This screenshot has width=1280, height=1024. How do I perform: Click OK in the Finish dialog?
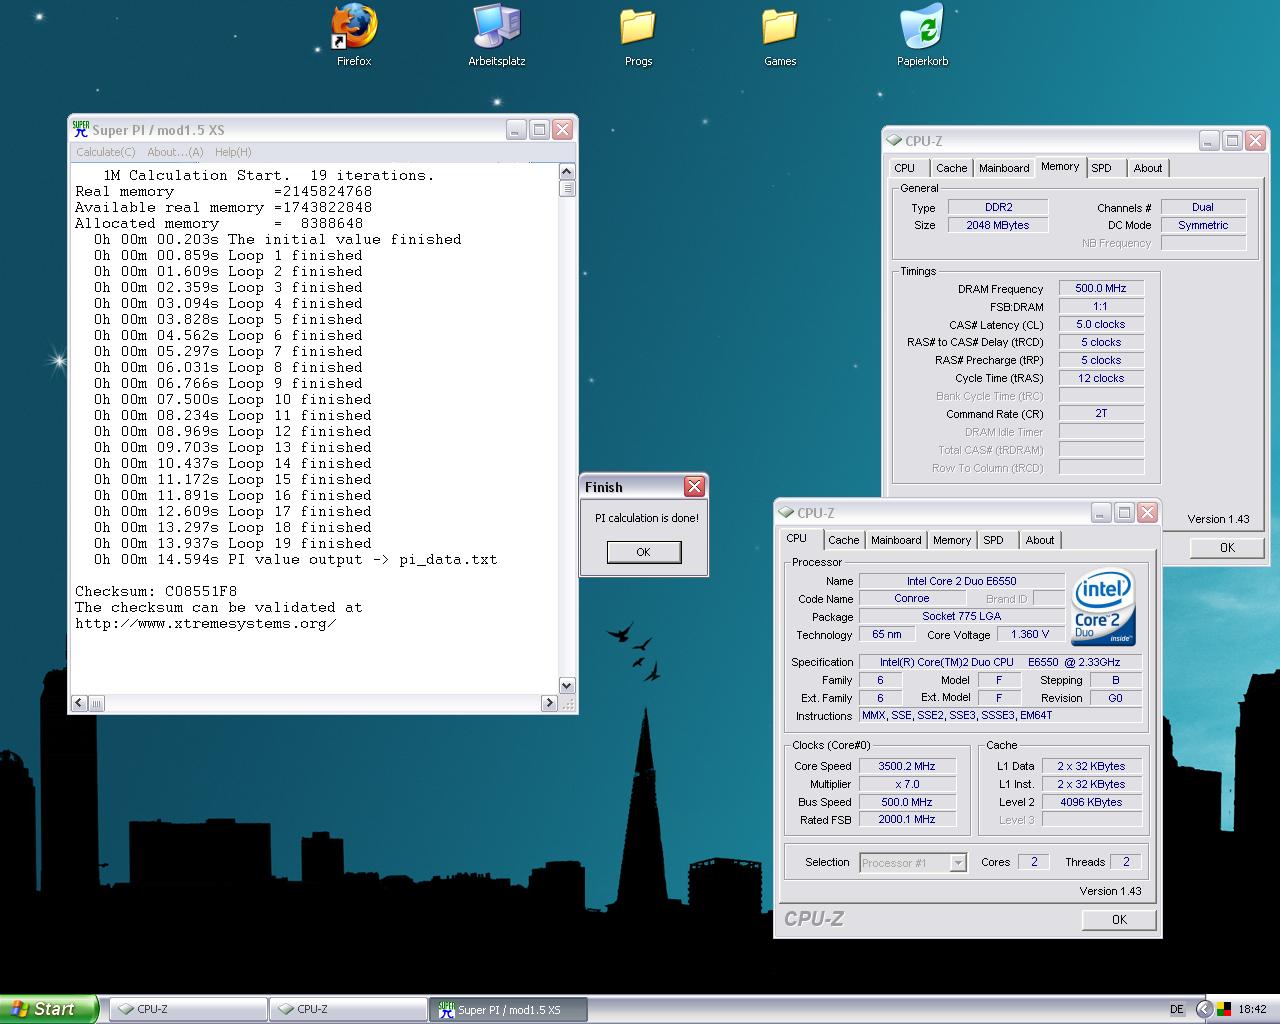tap(643, 552)
